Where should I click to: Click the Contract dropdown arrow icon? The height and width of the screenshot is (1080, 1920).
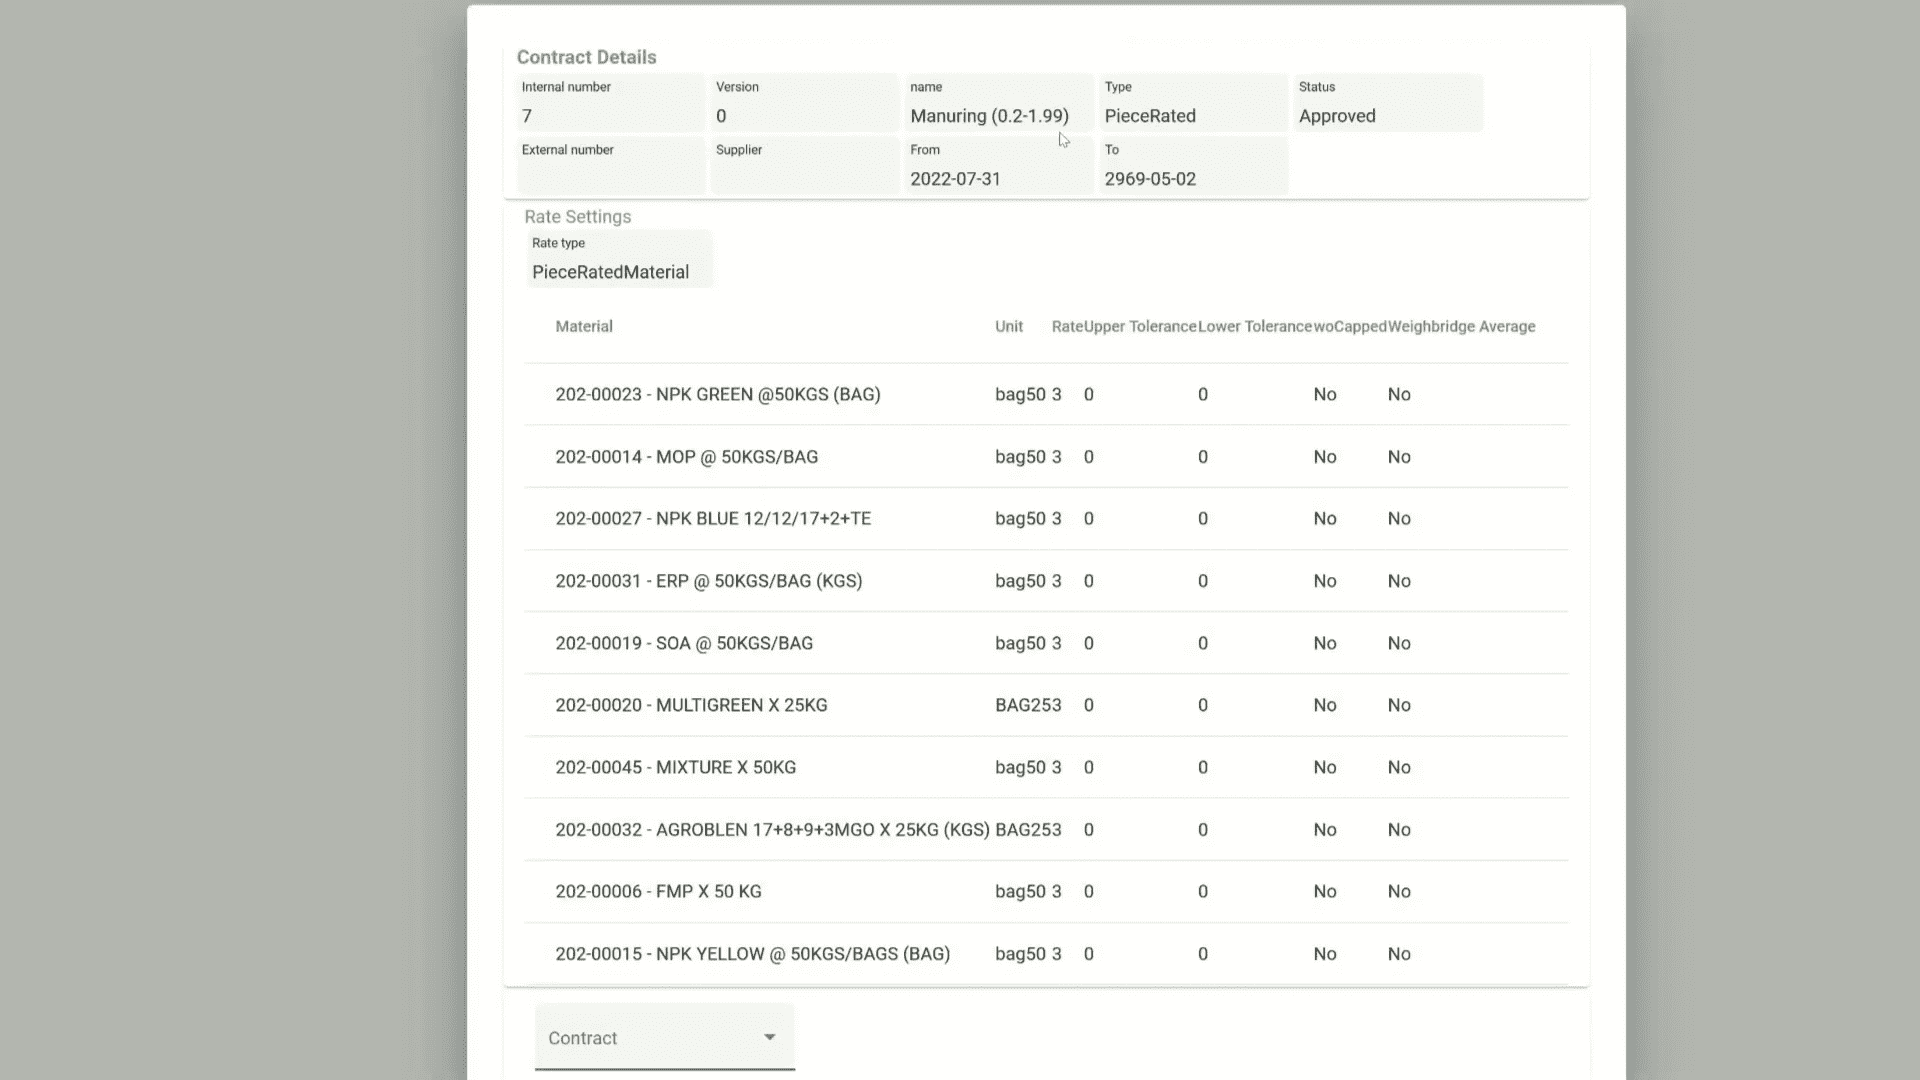(x=769, y=1037)
